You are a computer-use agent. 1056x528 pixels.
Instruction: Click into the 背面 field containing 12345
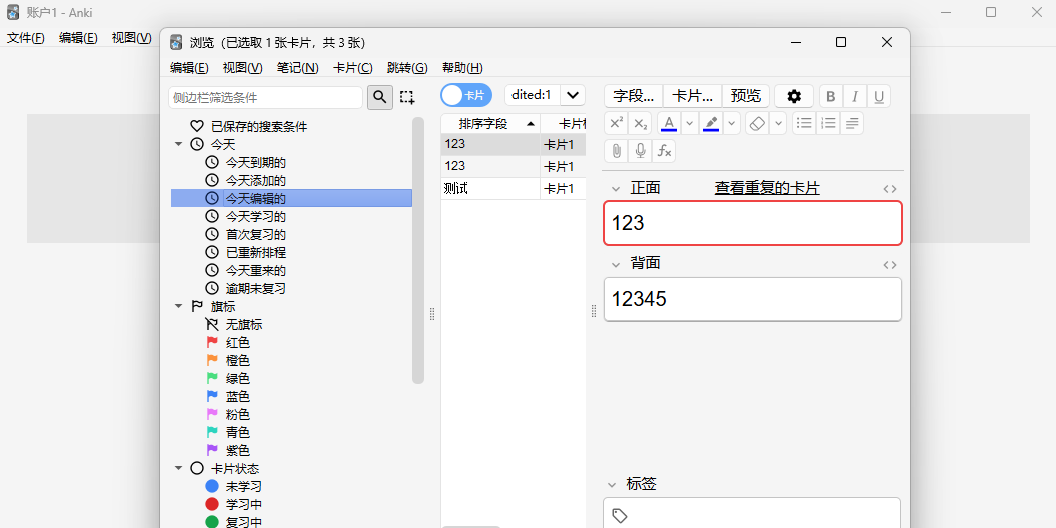[752, 299]
